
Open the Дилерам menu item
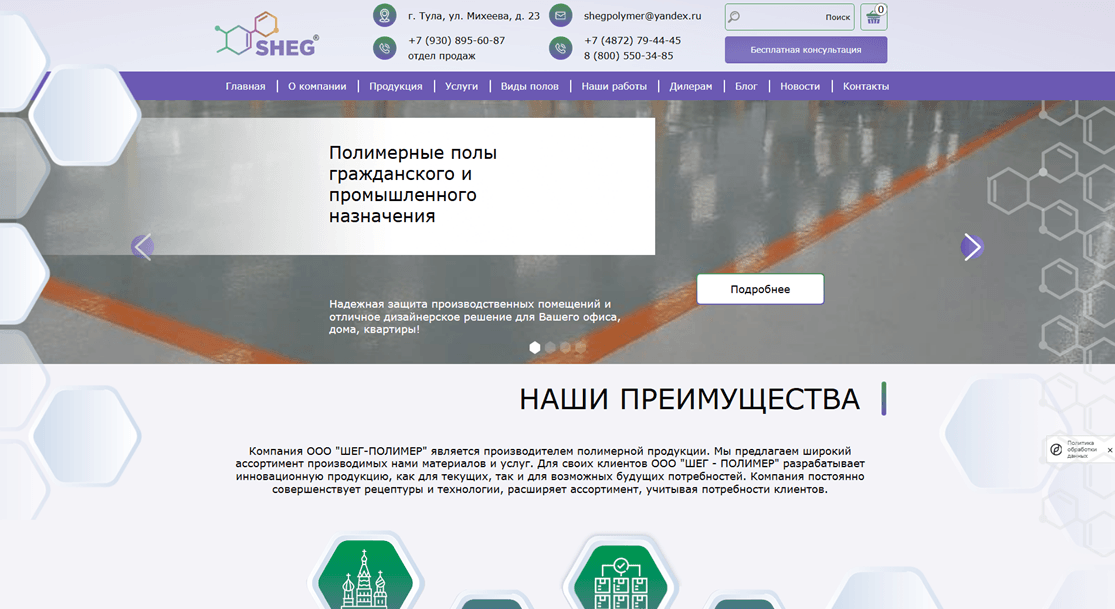point(690,86)
